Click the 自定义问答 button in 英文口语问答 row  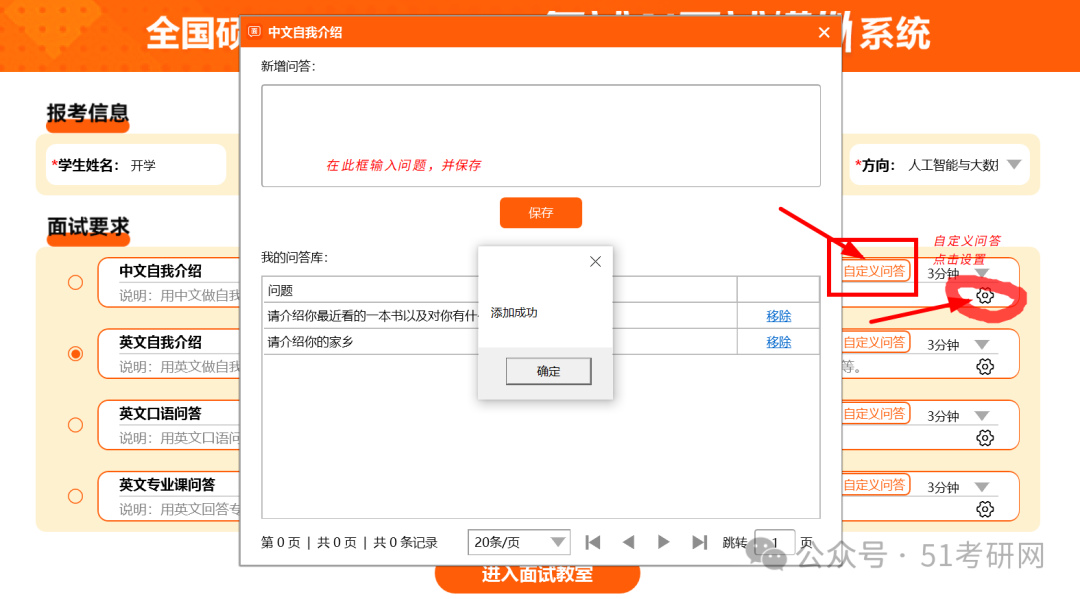(x=875, y=414)
